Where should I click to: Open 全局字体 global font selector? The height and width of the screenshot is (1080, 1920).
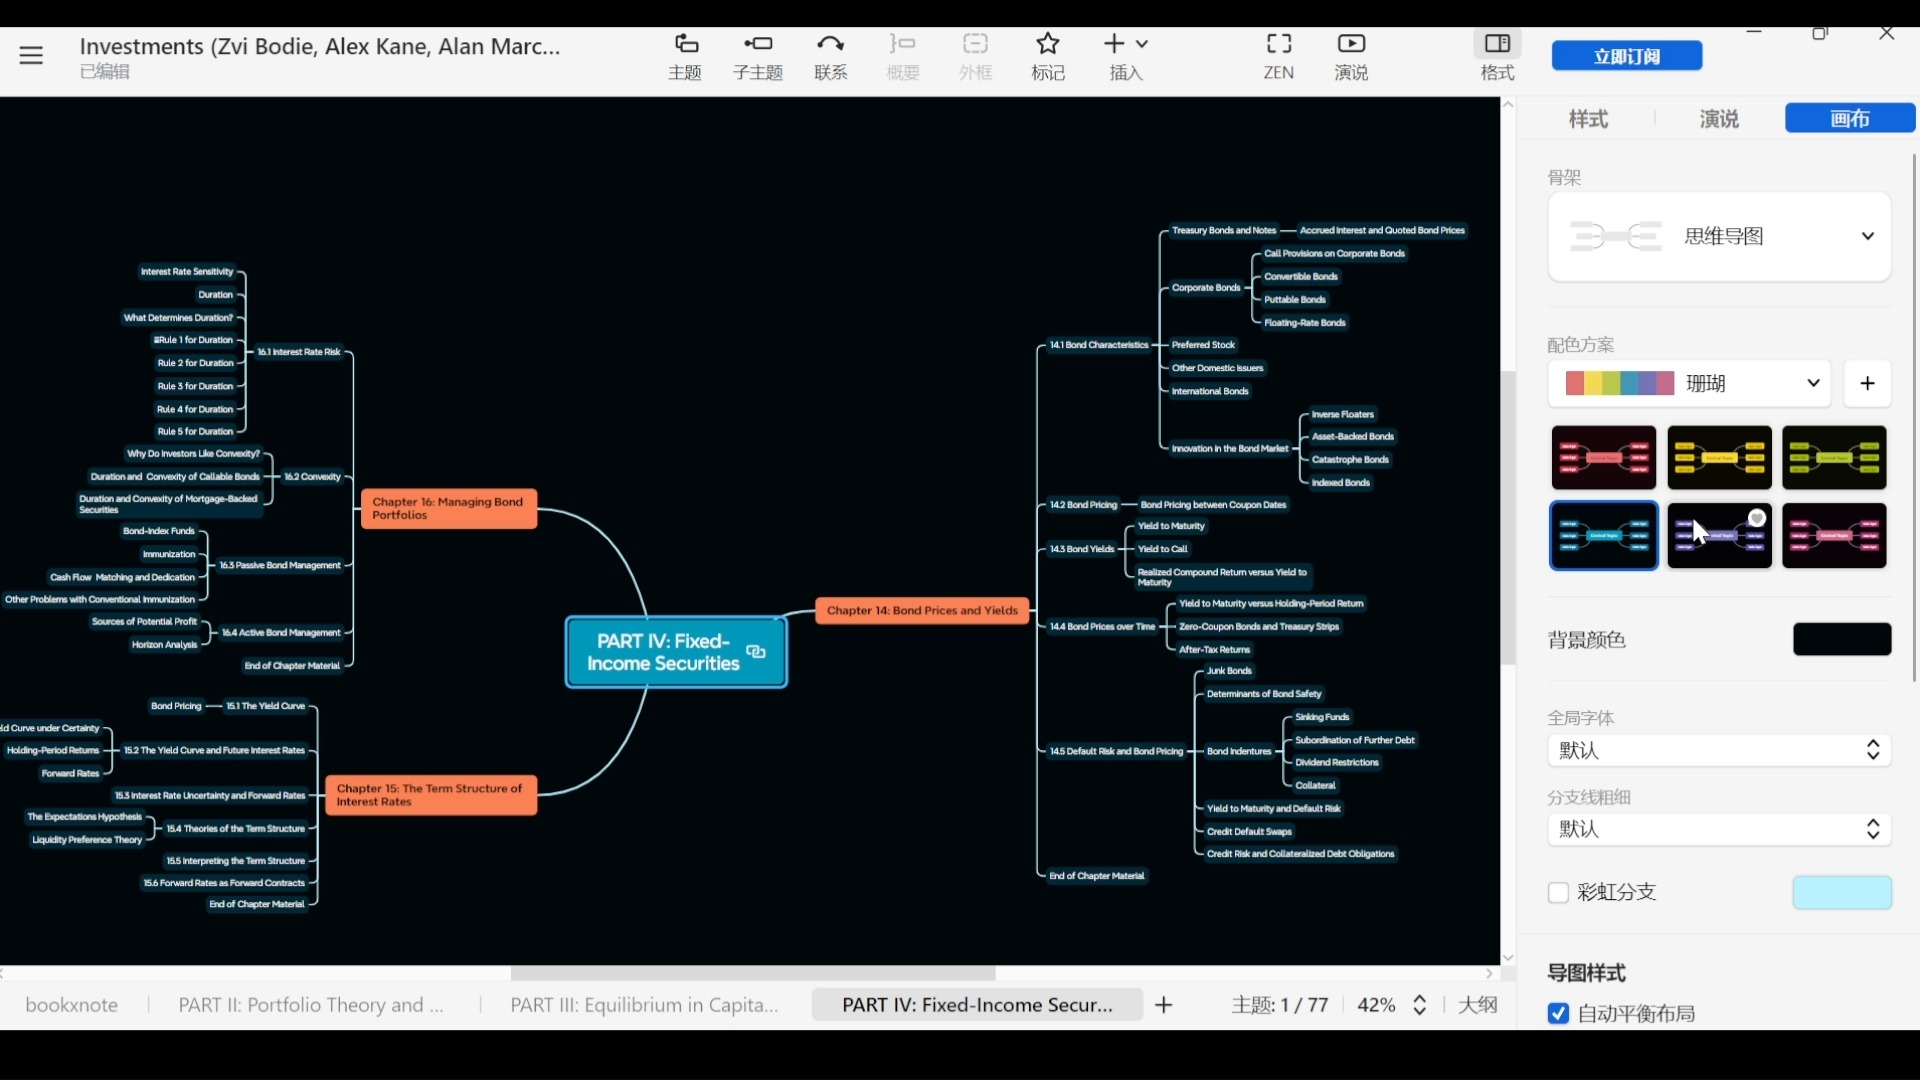pos(1718,750)
